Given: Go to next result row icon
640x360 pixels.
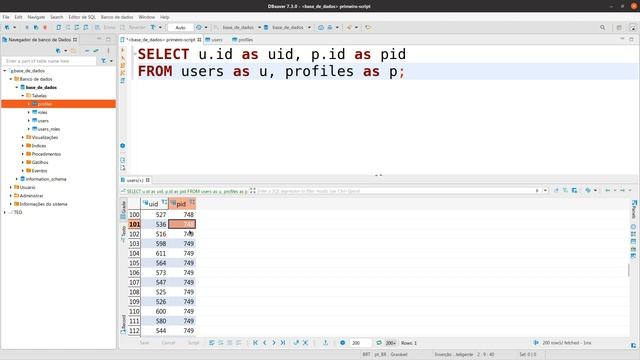Looking at the screenshot, I should tap(274, 343).
